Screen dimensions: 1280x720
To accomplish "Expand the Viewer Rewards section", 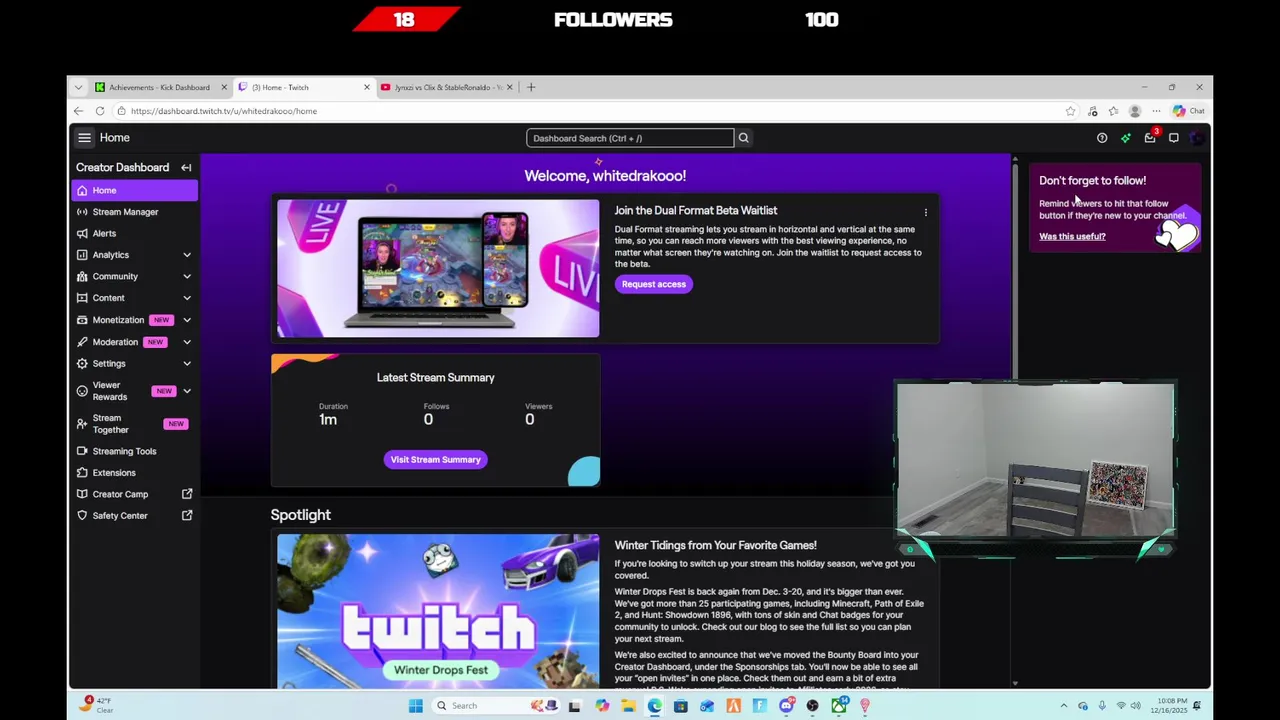I will click(187, 391).
